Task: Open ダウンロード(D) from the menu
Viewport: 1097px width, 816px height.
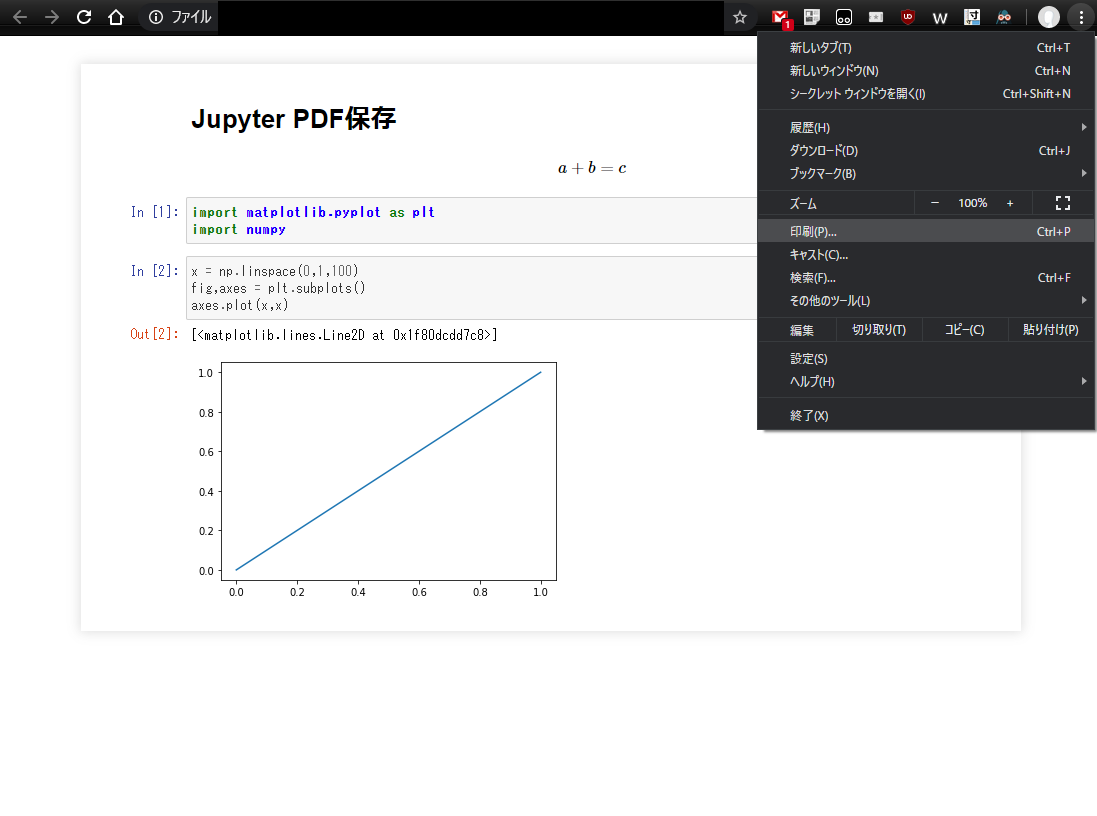Action: pyautogui.click(x=926, y=150)
